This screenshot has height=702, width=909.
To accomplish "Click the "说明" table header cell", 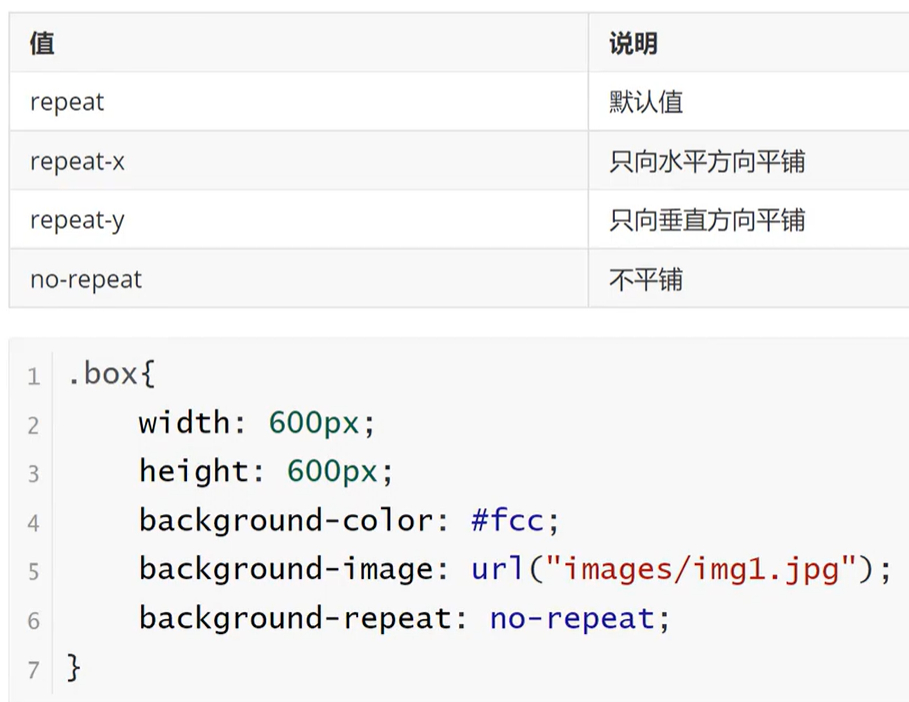I will coord(633,44).
